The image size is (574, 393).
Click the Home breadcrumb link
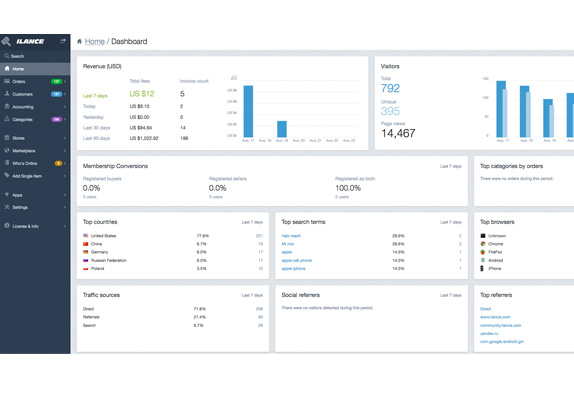click(95, 41)
